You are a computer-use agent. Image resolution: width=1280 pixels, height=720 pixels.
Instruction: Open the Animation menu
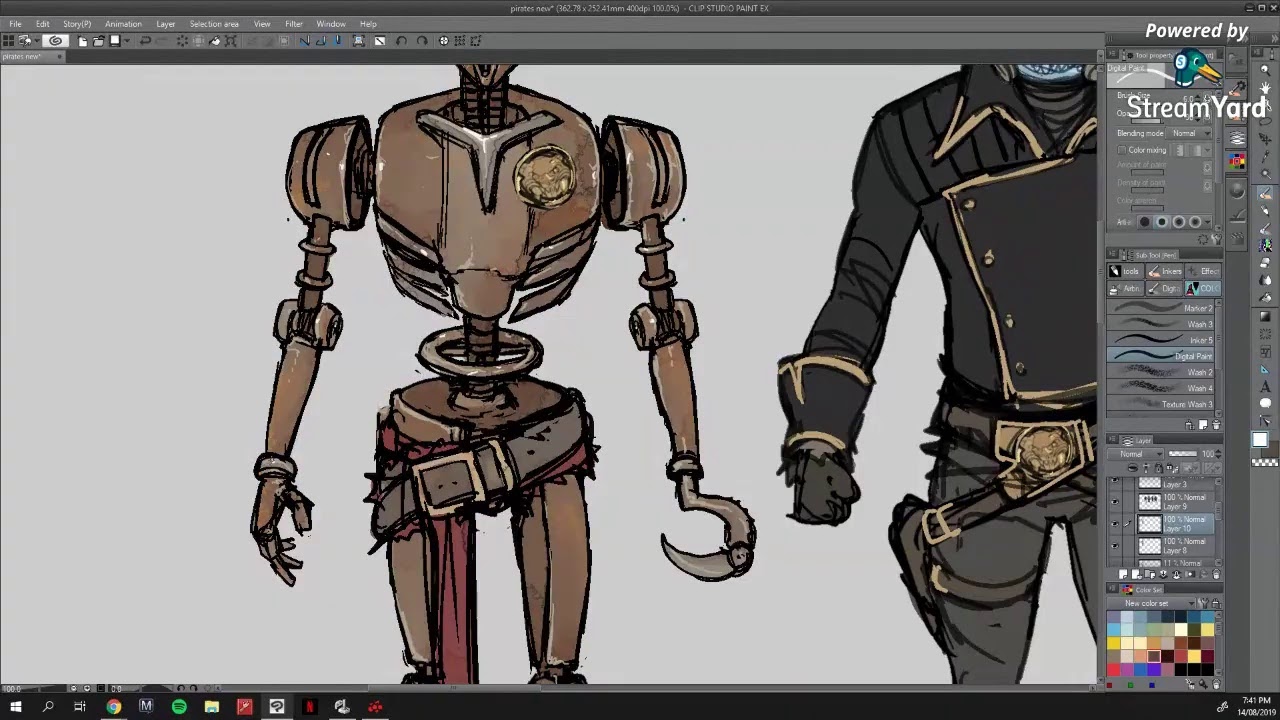pos(123,24)
